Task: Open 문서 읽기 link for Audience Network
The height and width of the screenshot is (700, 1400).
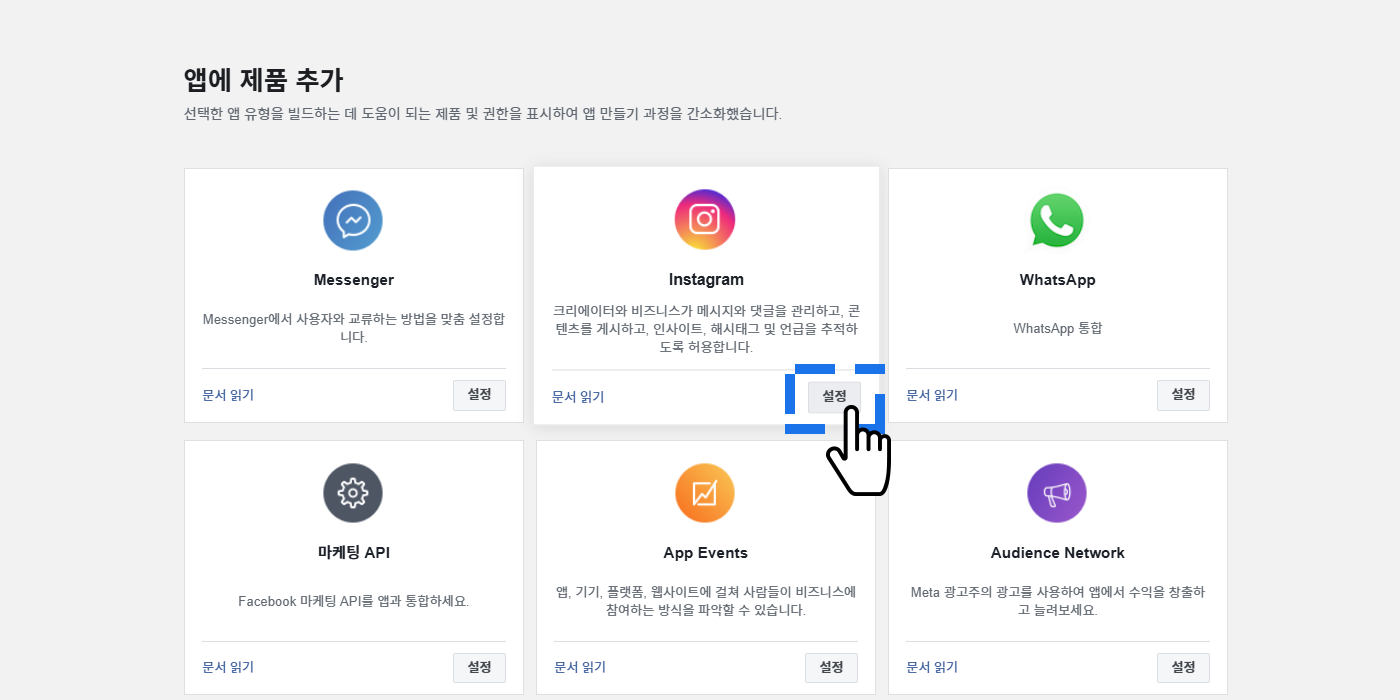Action: (932, 668)
